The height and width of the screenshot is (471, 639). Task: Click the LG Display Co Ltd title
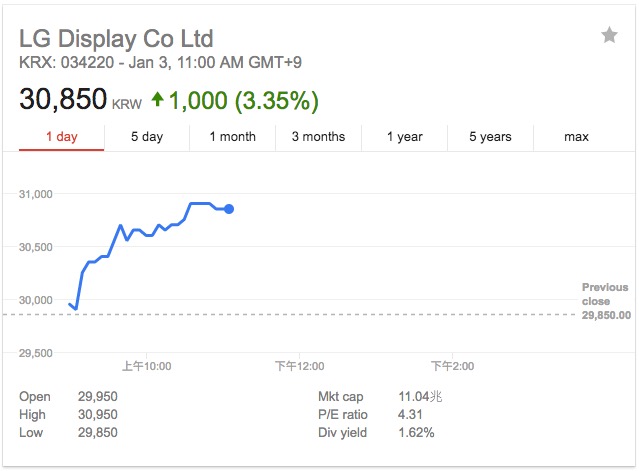pos(116,40)
